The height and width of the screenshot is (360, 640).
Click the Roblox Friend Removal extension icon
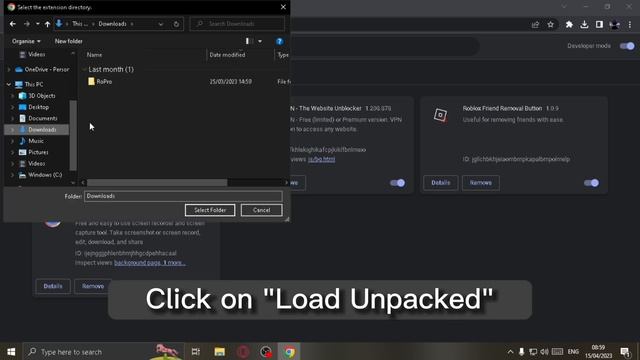pyautogui.click(x=440, y=115)
